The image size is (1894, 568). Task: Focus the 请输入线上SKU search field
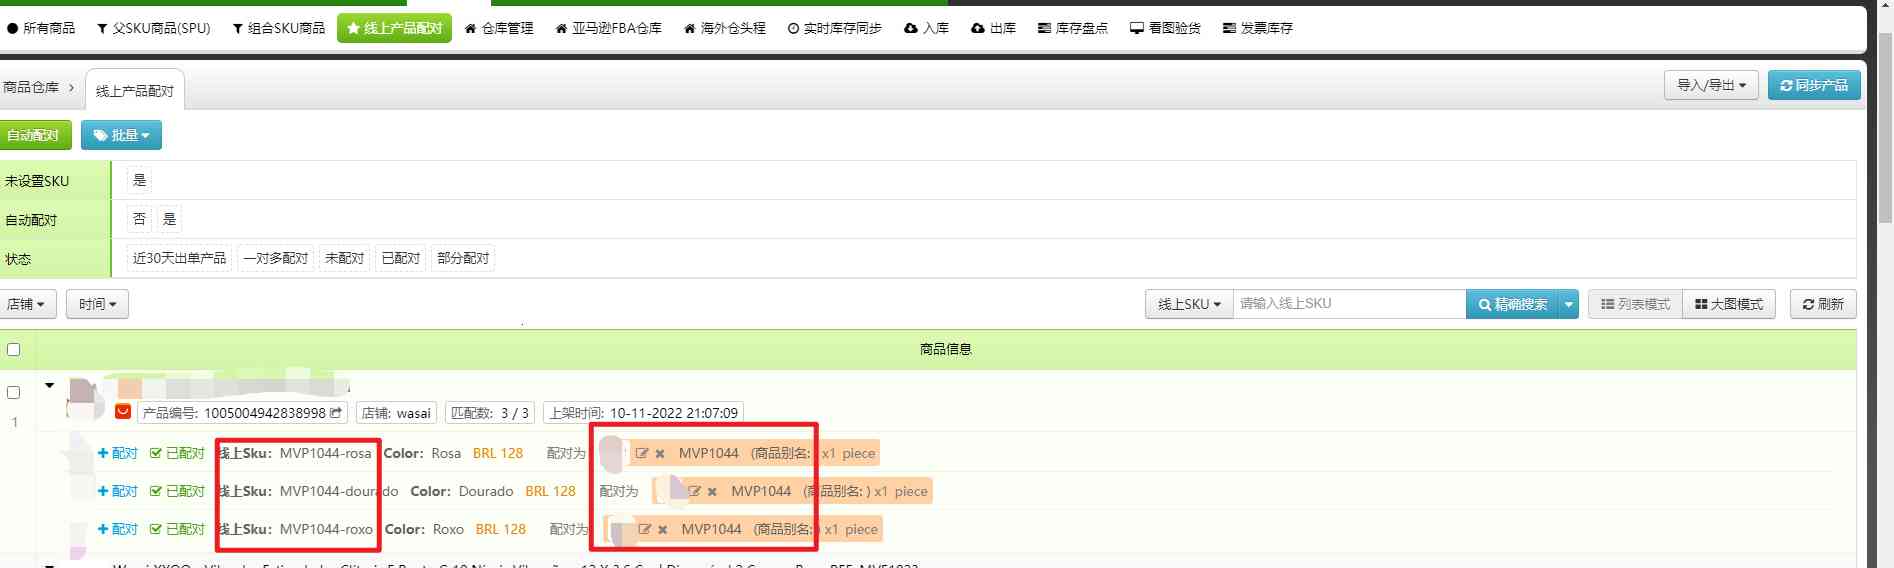[x=1349, y=304]
